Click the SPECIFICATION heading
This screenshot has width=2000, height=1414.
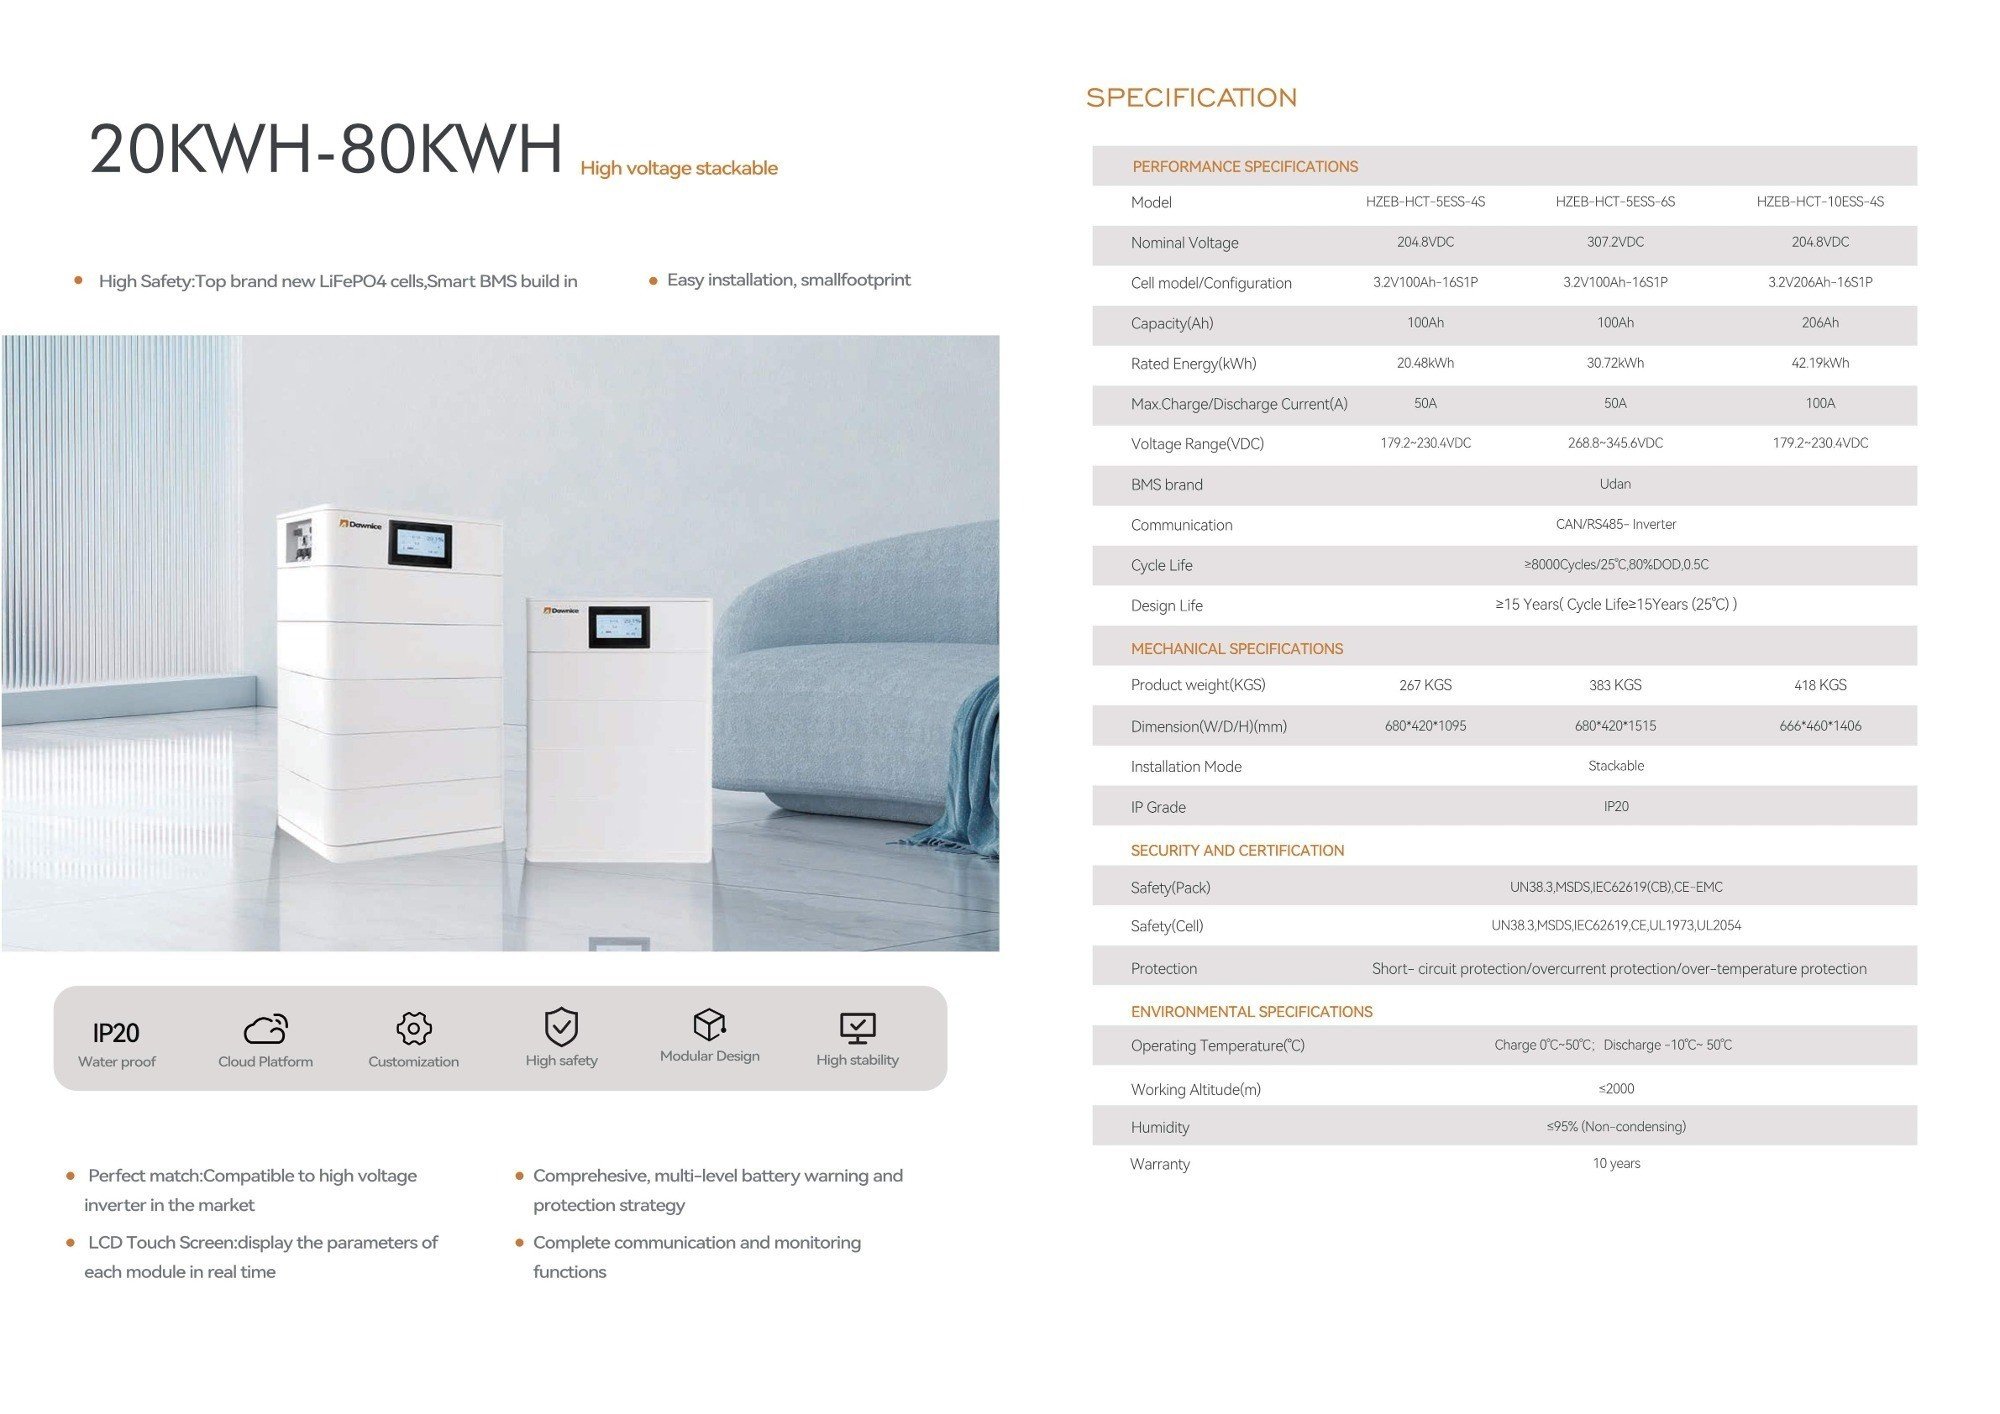point(1191,98)
